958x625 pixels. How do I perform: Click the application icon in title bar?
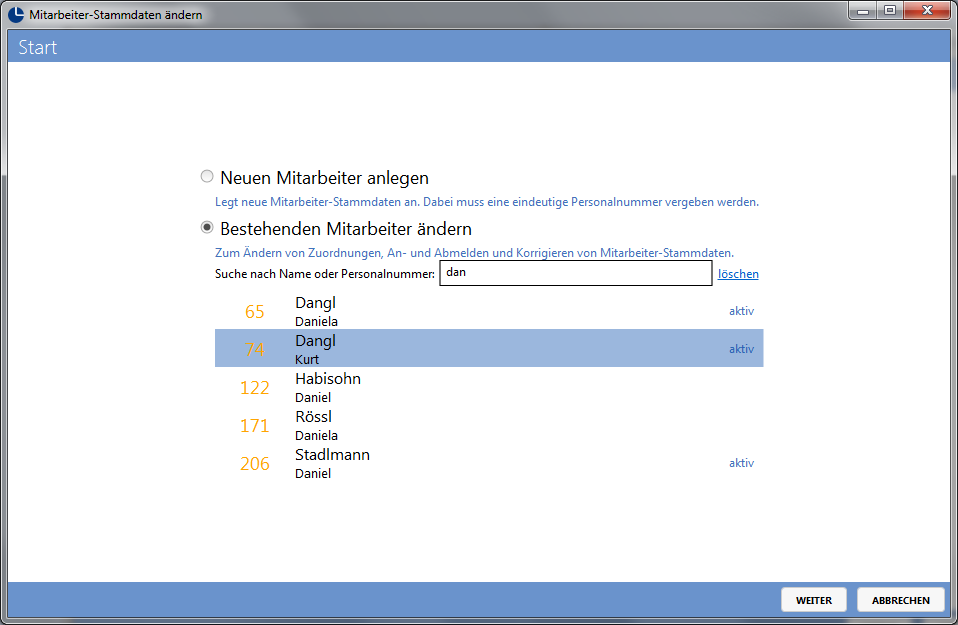(x=16, y=14)
